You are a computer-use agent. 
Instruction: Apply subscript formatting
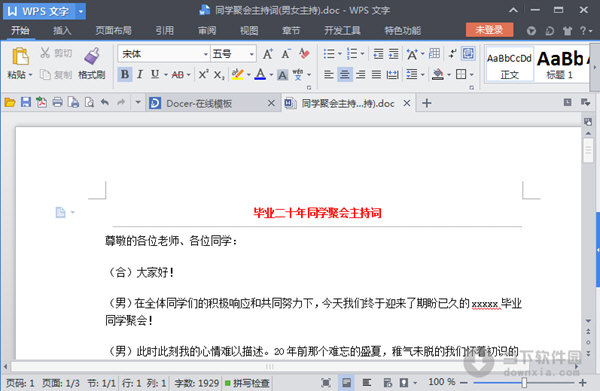[x=218, y=75]
